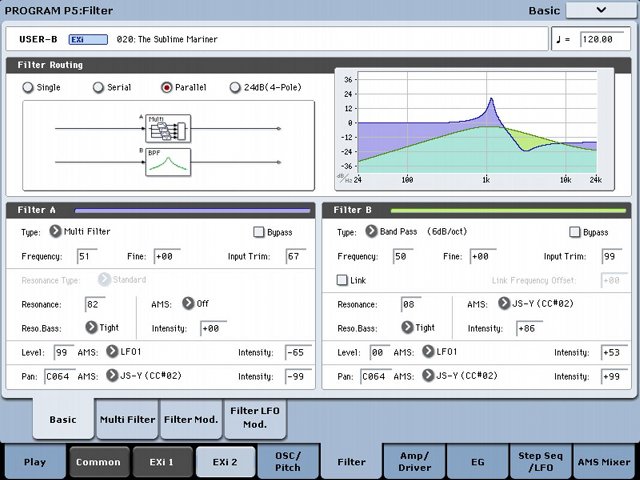Image resolution: width=640 pixels, height=480 pixels.
Task: Select 24dB(4-Pole) filter routing
Action: (x=236, y=87)
